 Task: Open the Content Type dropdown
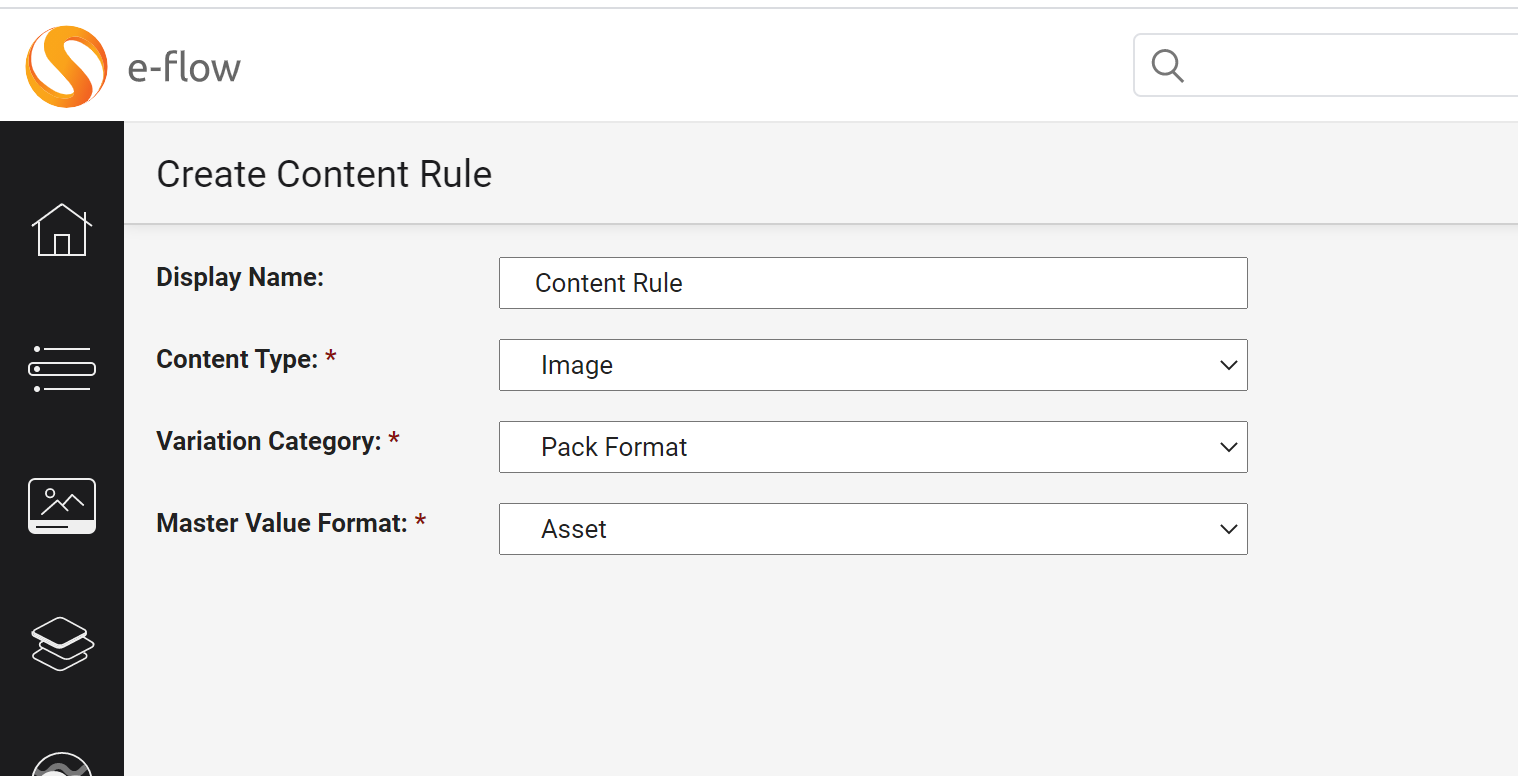[873, 365]
